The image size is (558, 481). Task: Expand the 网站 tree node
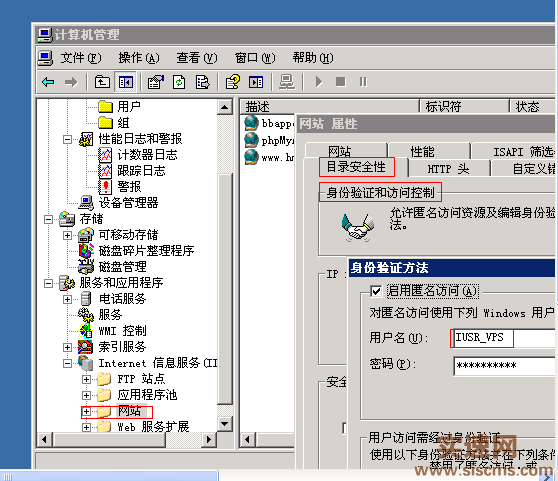[x=86, y=412]
